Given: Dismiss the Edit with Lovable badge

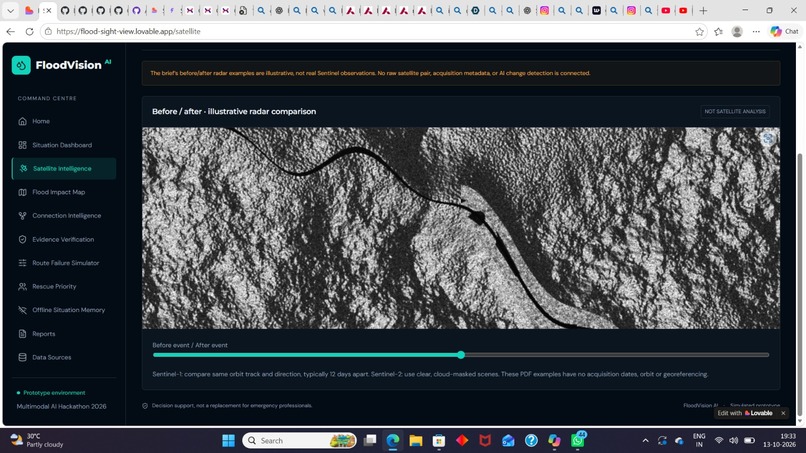Looking at the screenshot, I should pyautogui.click(x=783, y=413).
